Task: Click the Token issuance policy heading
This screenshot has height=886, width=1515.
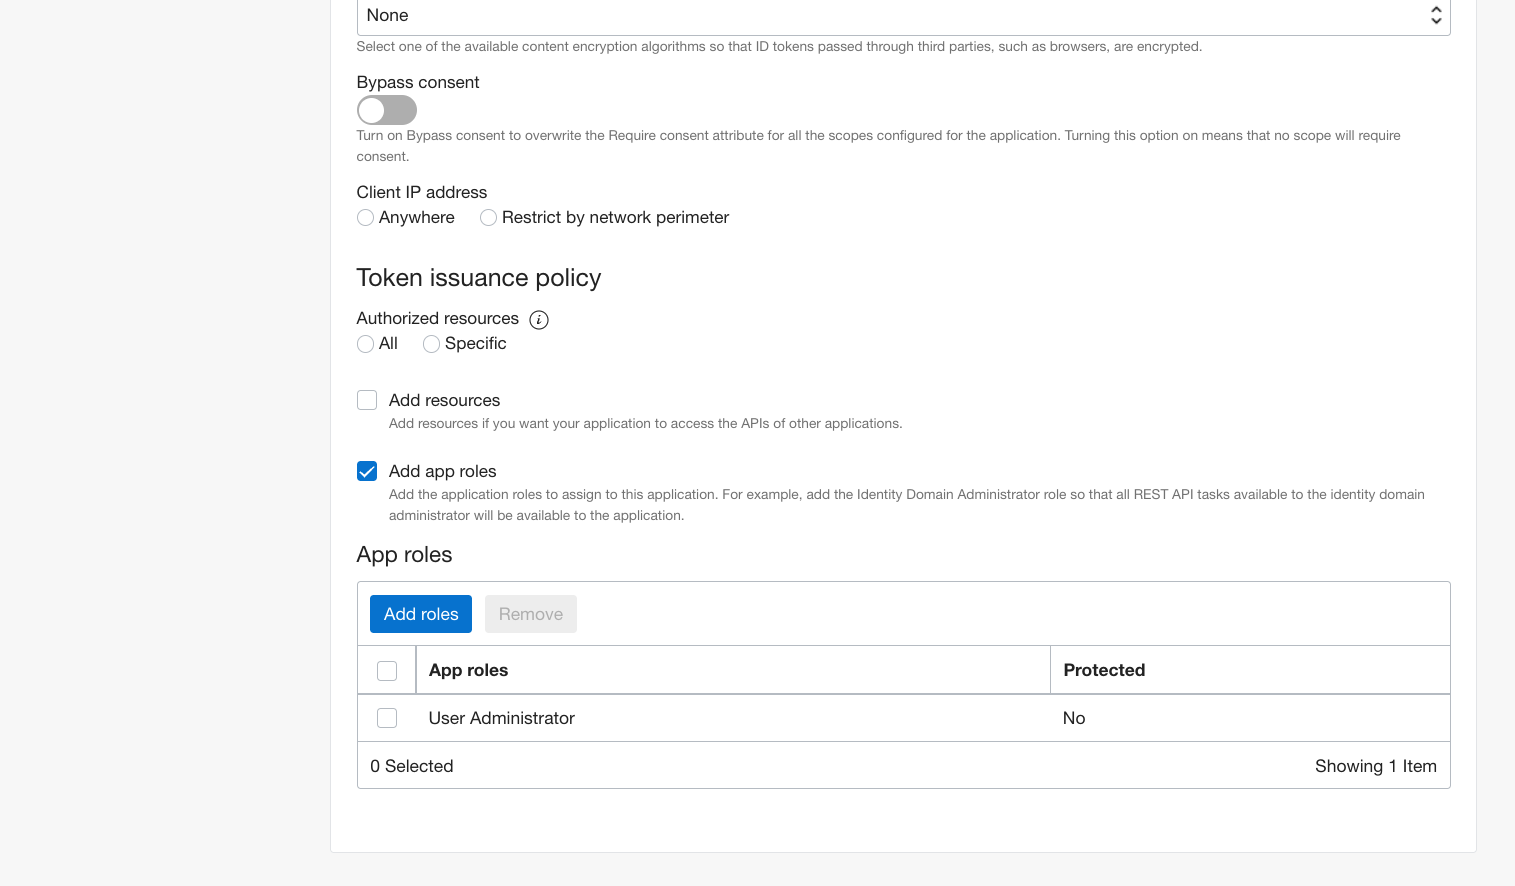Action: click(x=478, y=277)
